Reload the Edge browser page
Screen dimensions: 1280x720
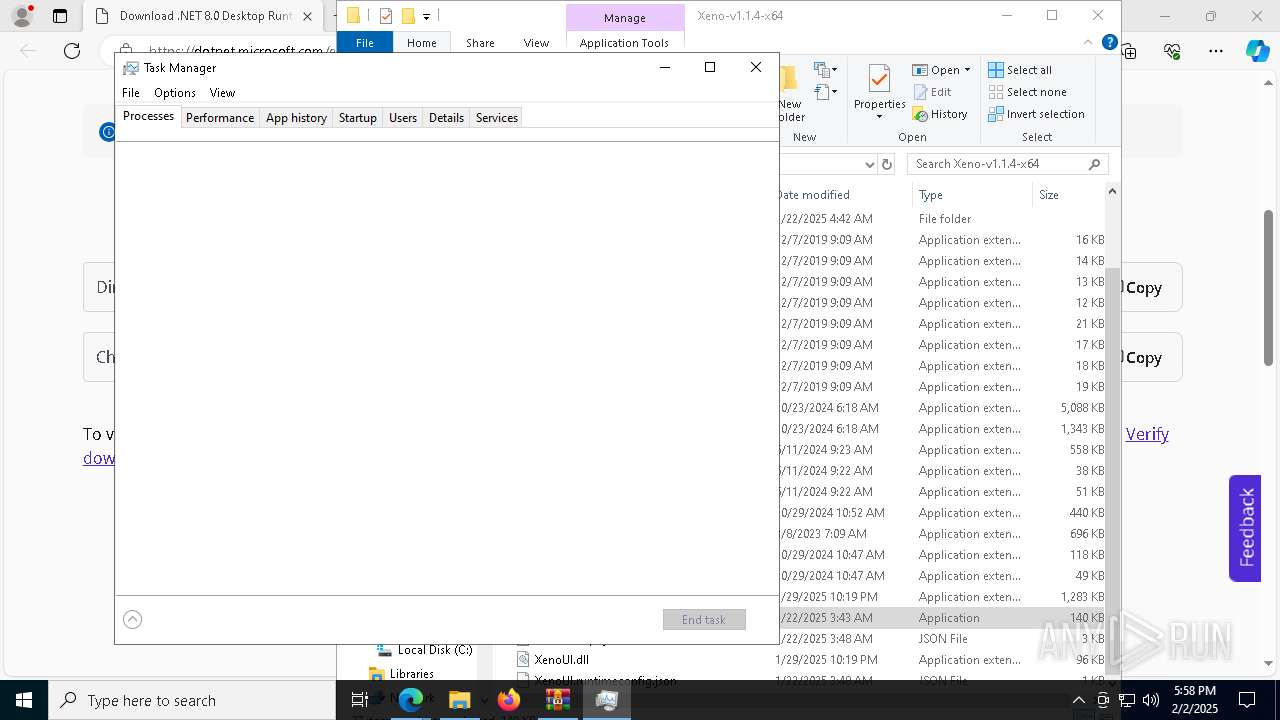[72, 51]
